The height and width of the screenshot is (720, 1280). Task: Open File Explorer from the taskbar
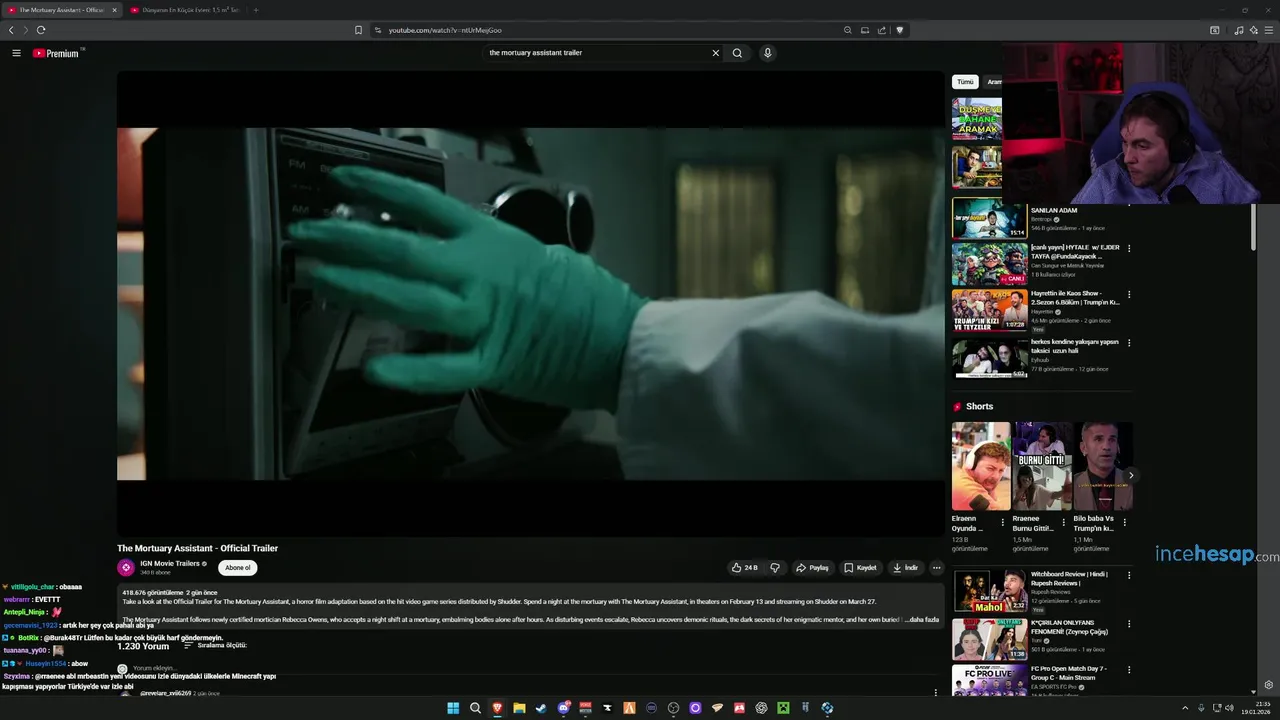tap(519, 708)
